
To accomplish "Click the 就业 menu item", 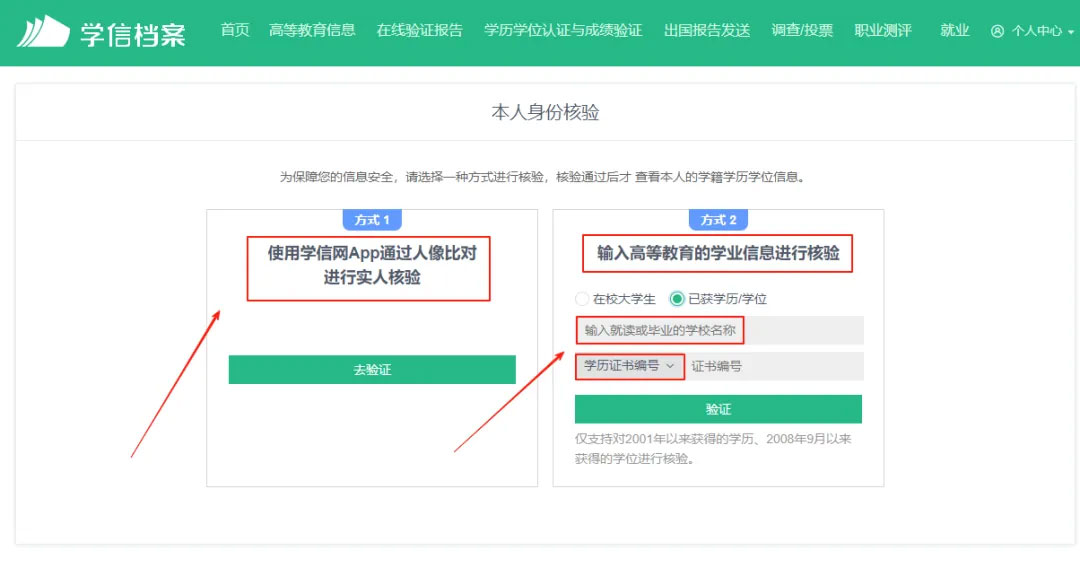I will coord(954,30).
